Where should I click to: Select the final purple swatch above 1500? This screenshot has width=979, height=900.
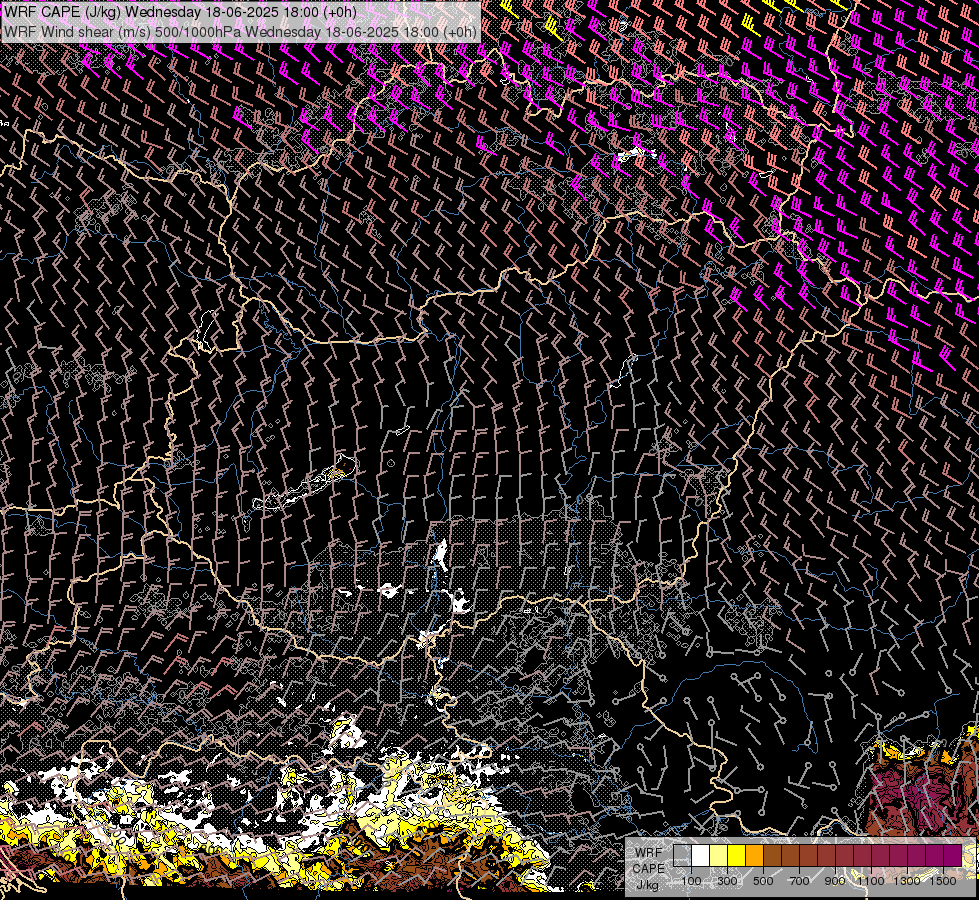tap(953, 855)
